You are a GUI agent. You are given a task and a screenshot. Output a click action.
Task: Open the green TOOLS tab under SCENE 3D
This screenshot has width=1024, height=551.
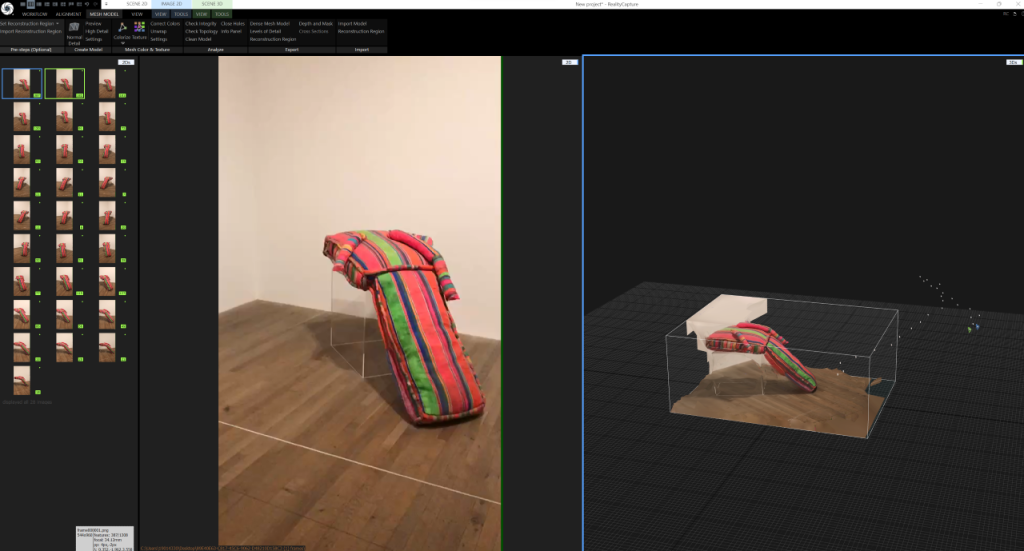coord(222,14)
